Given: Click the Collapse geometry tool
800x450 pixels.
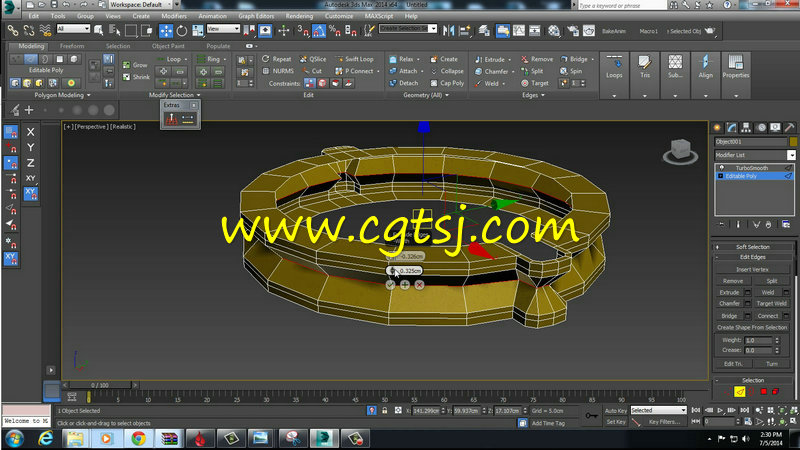Looking at the screenshot, I should tap(447, 71).
